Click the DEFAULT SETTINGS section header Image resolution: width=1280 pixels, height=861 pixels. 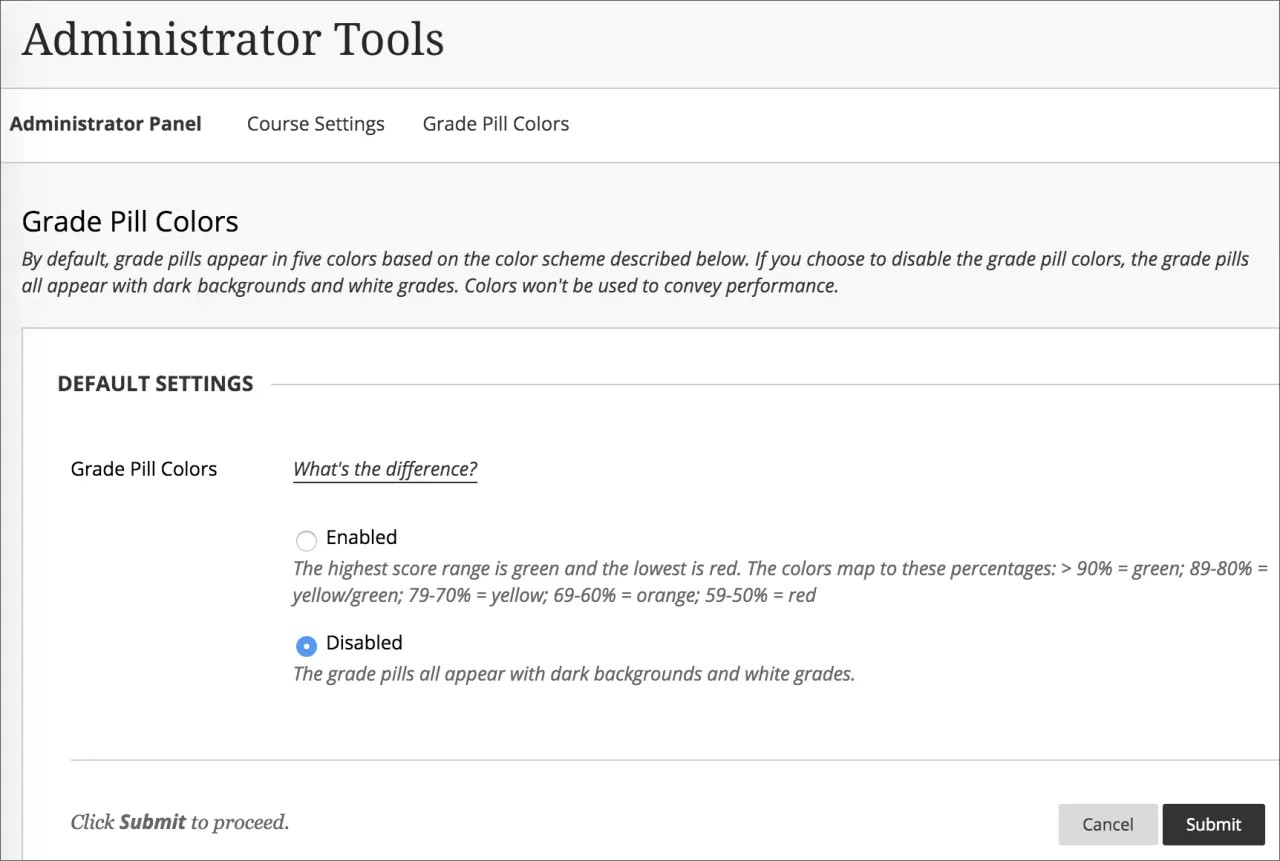tap(155, 384)
